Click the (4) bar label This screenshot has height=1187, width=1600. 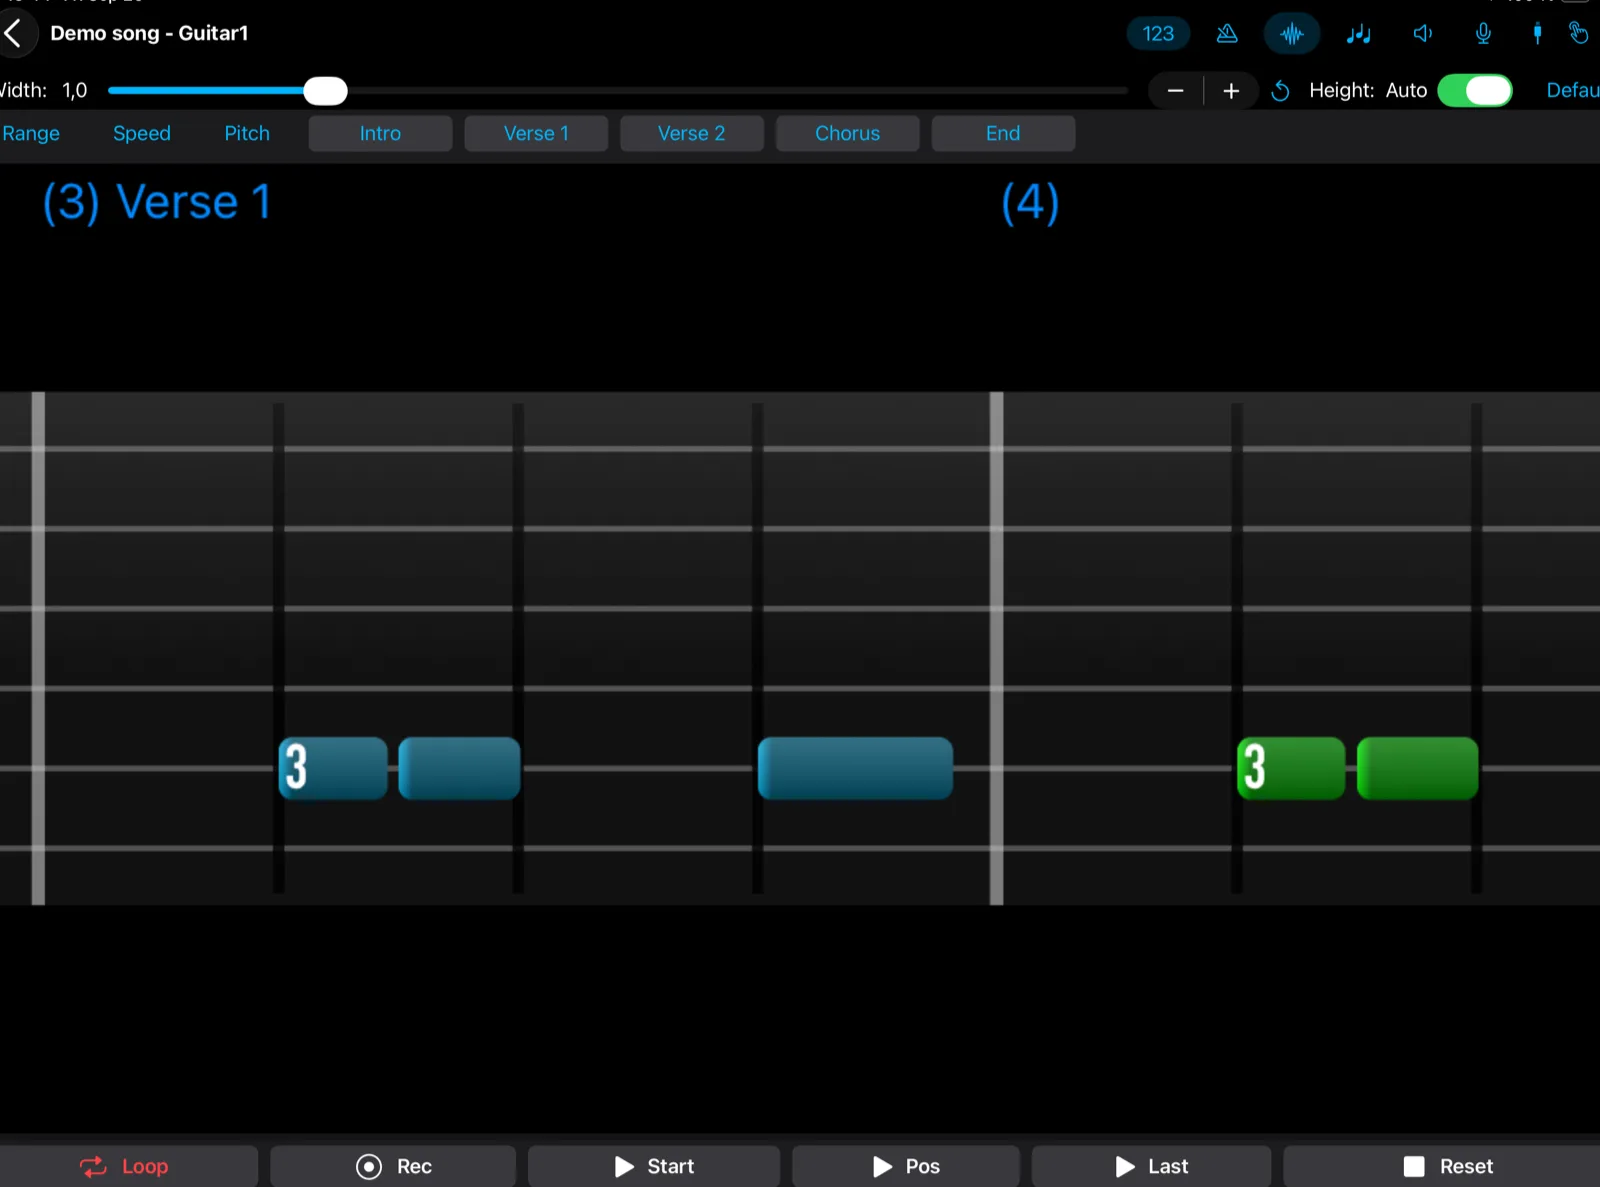[x=1030, y=203]
